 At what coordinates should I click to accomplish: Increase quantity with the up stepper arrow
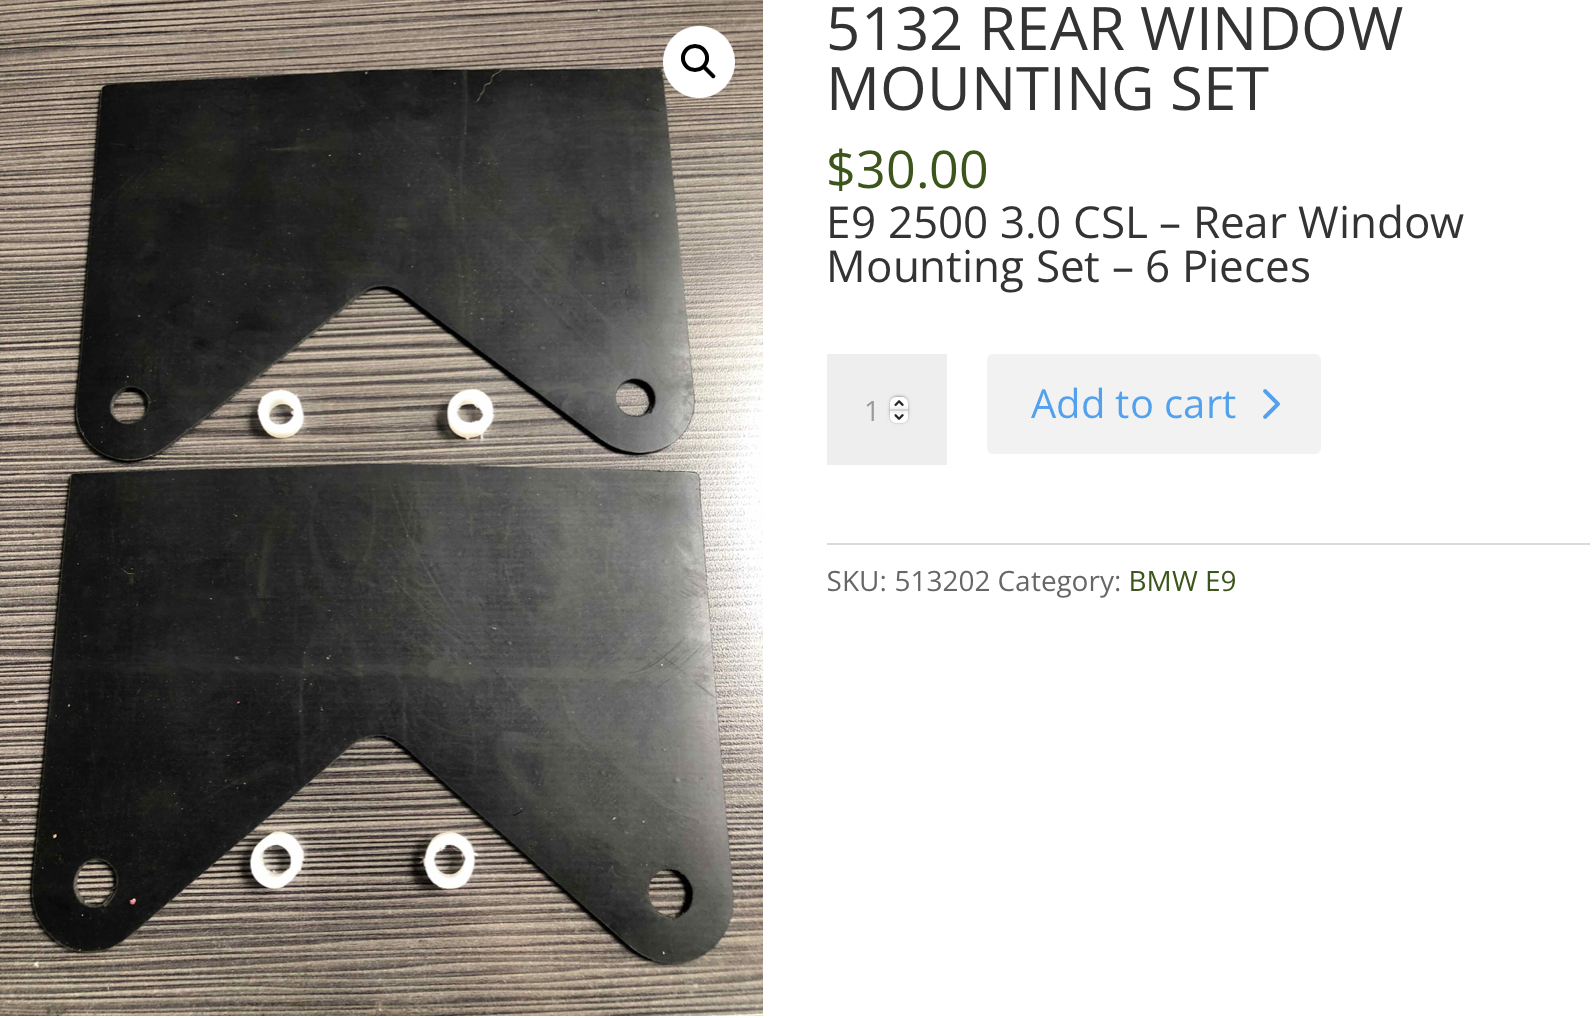pos(899,403)
